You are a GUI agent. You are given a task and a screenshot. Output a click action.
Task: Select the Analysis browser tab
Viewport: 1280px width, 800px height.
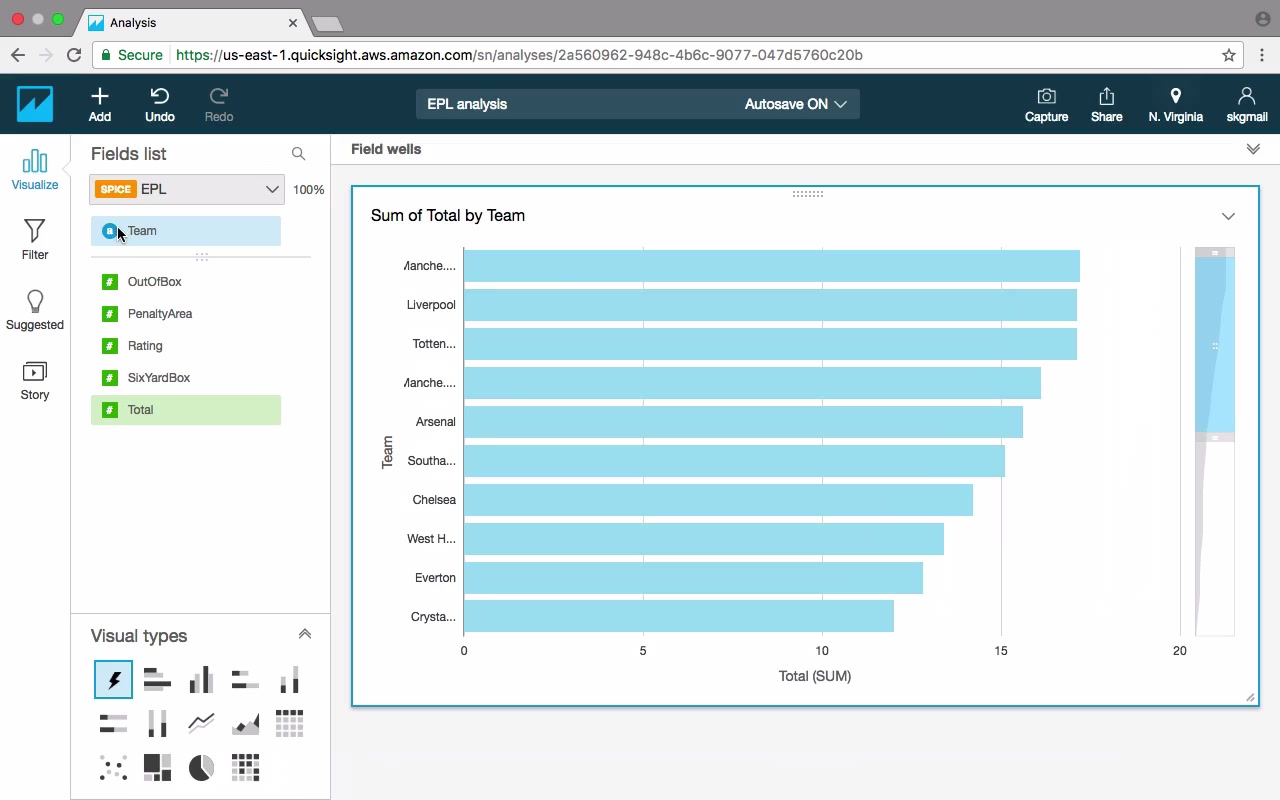tap(194, 22)
